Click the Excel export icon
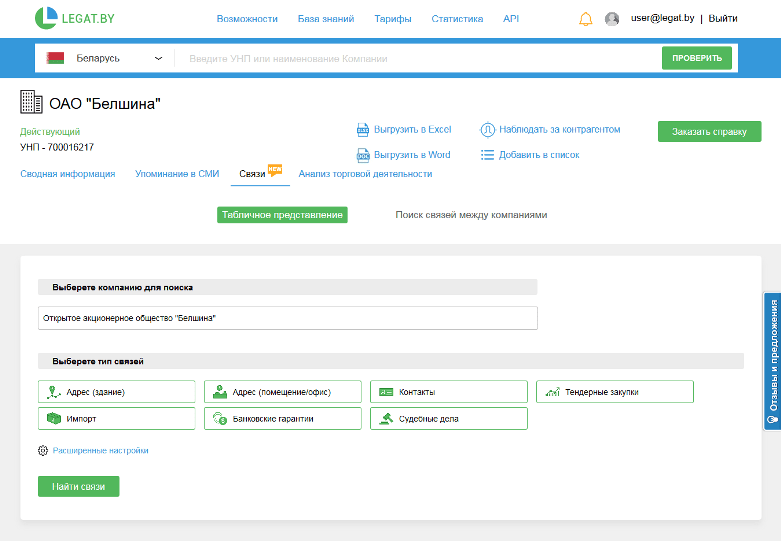Viewport: 781px width, 541px height. point(364,130)
